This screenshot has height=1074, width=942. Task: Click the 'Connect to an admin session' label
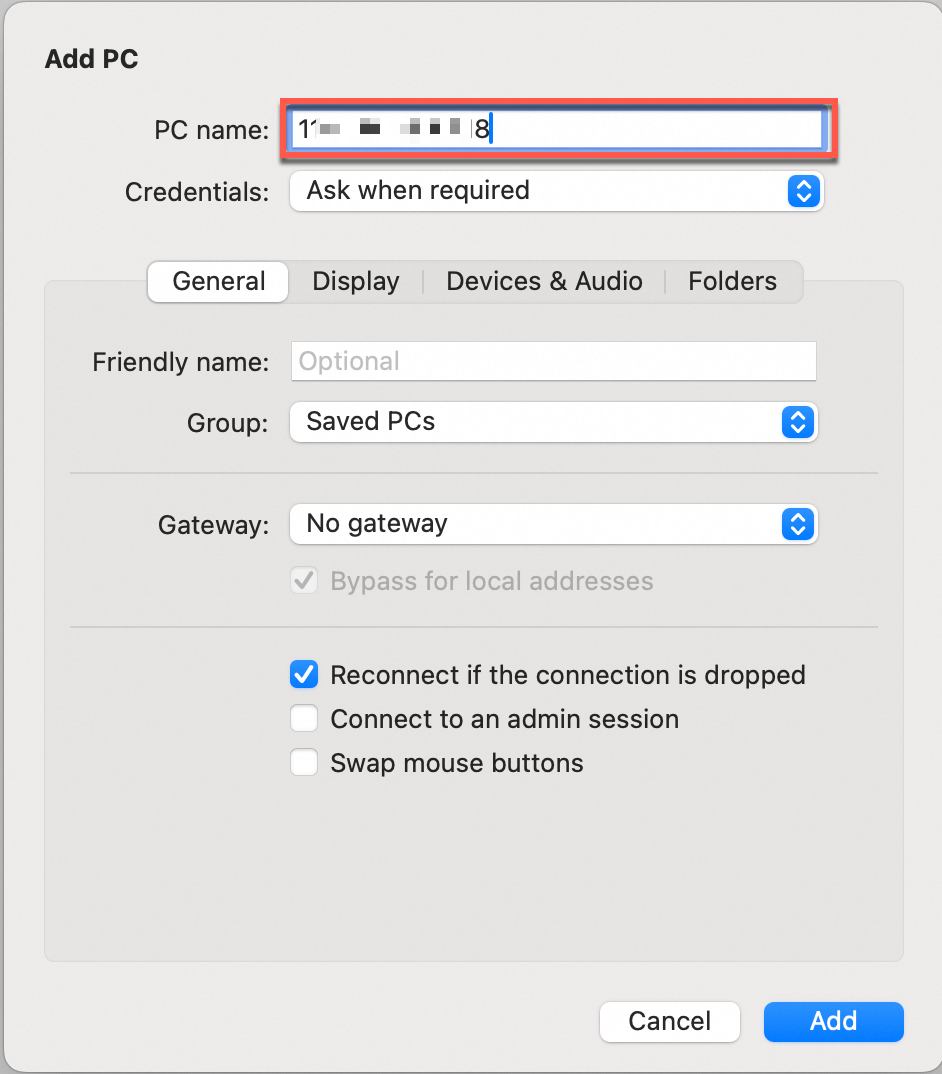(x=504, y=720)
